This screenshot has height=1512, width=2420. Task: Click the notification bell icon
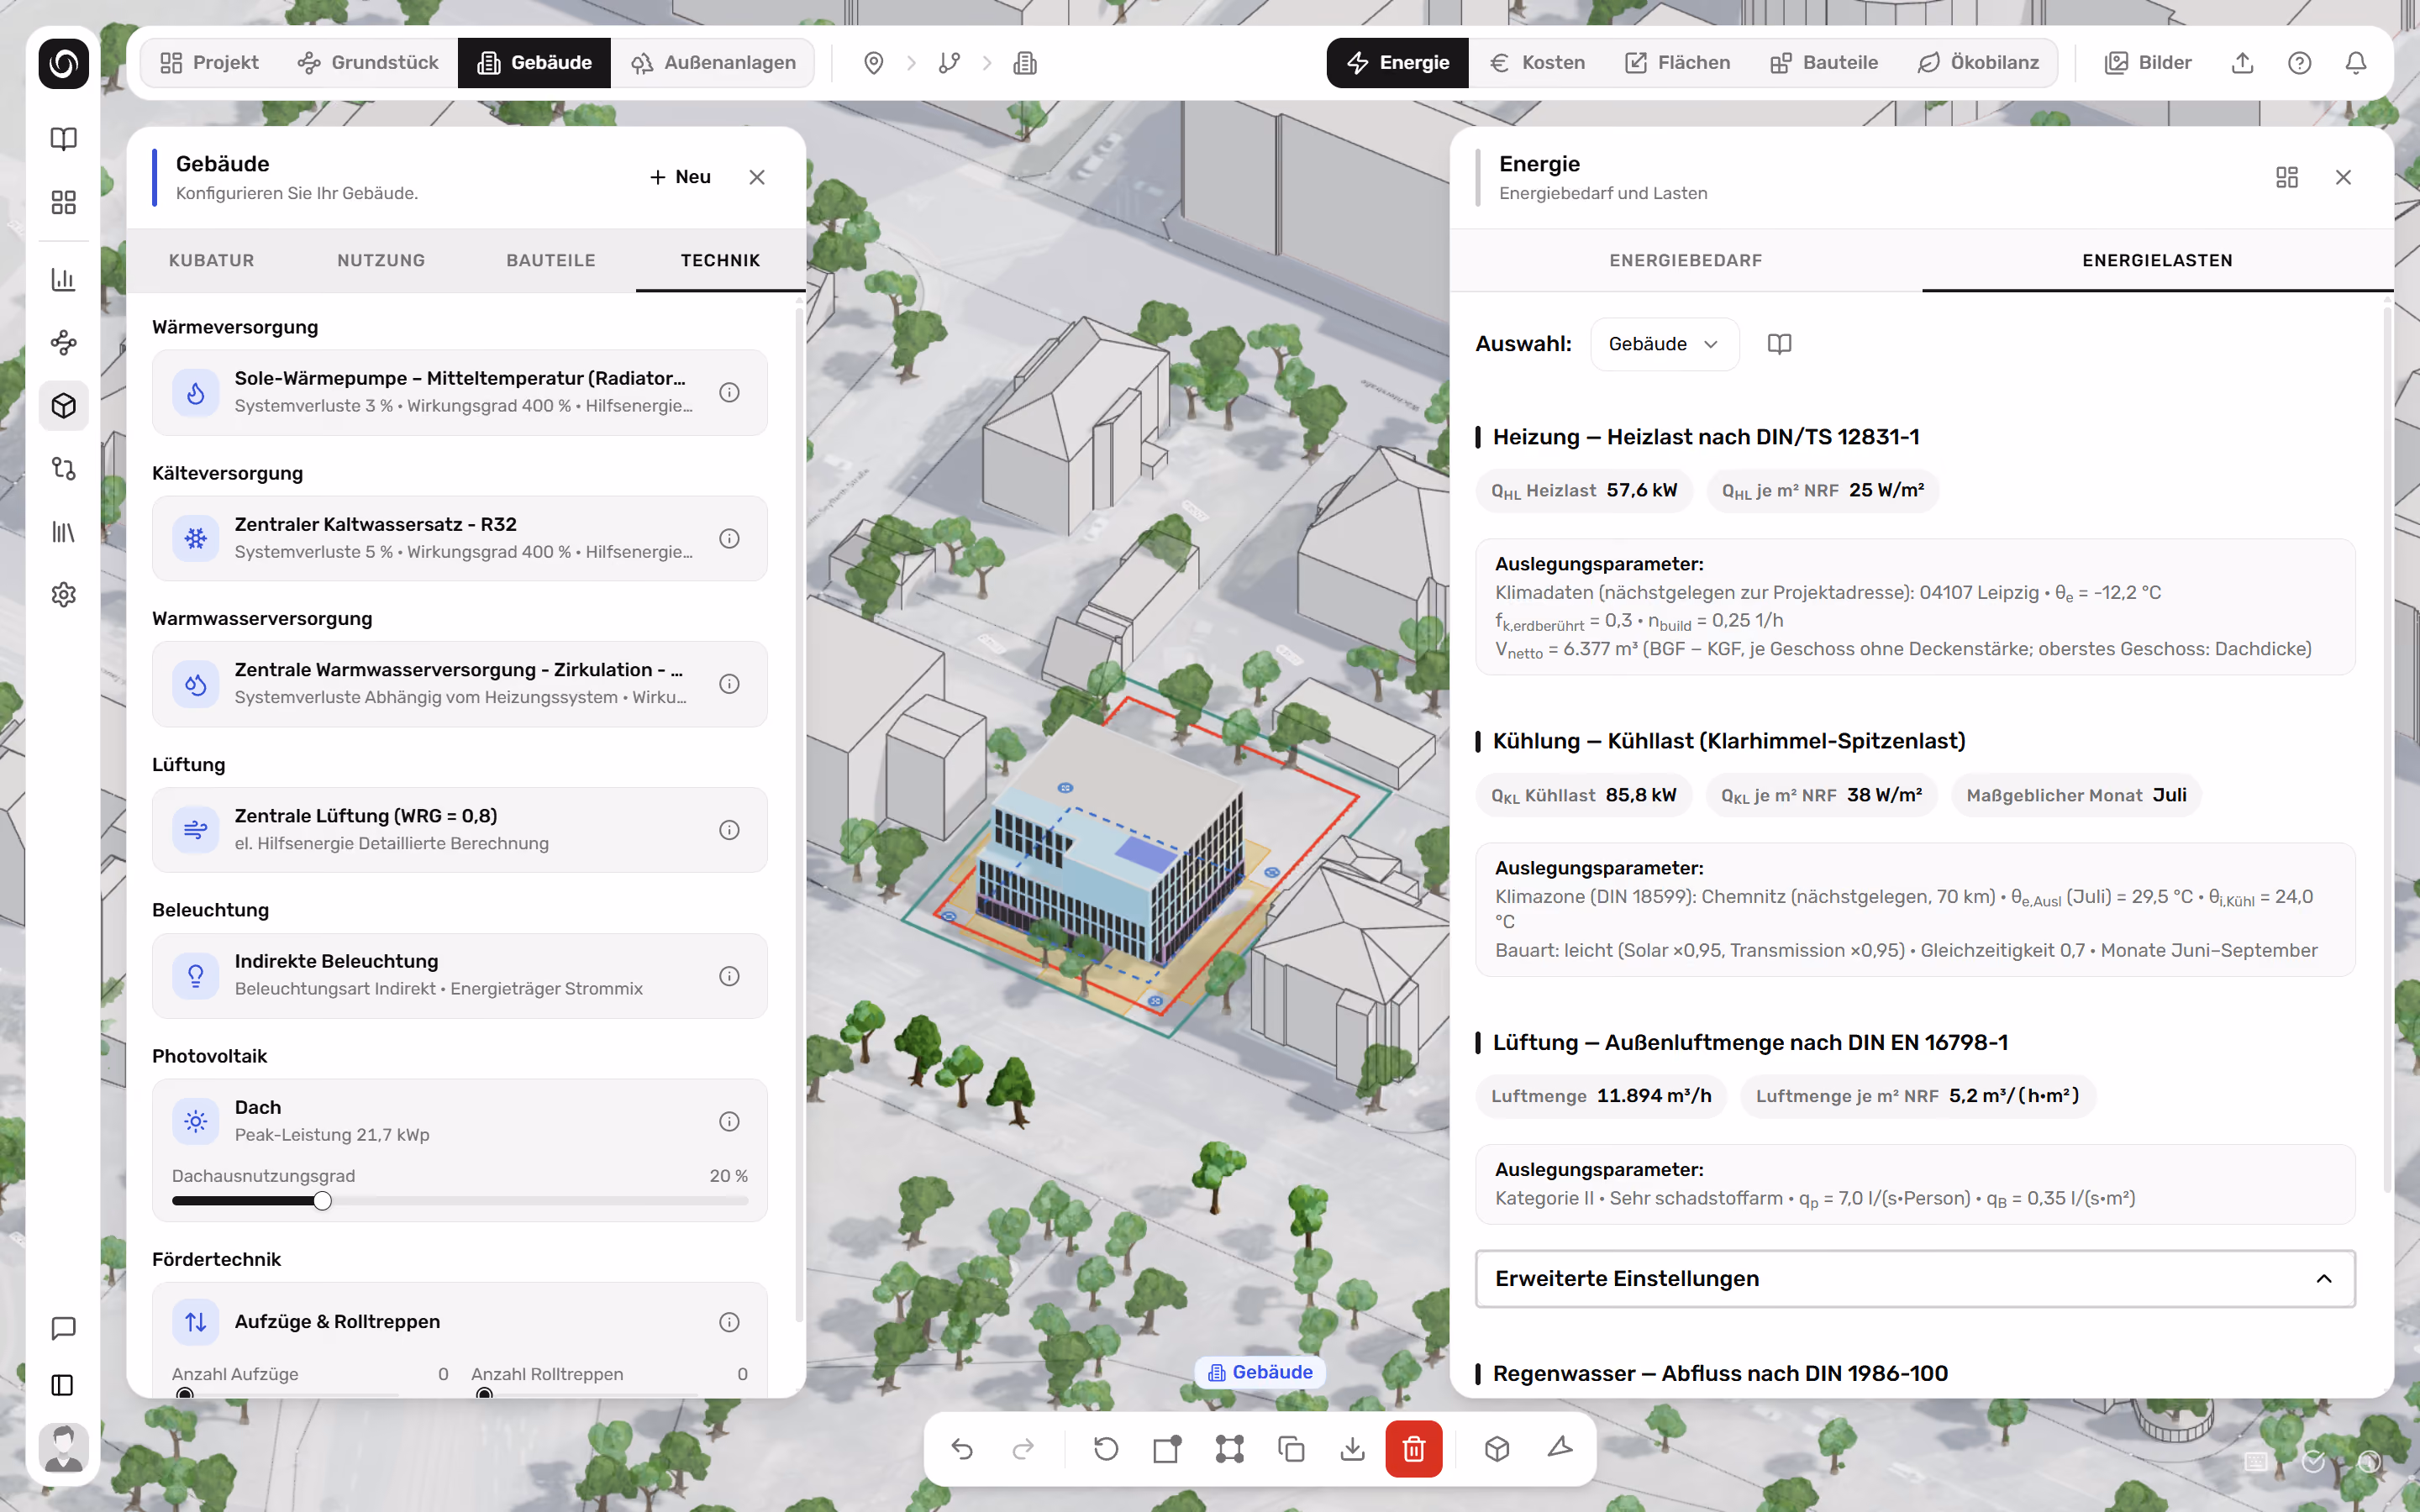click(x=2356, y=63)
